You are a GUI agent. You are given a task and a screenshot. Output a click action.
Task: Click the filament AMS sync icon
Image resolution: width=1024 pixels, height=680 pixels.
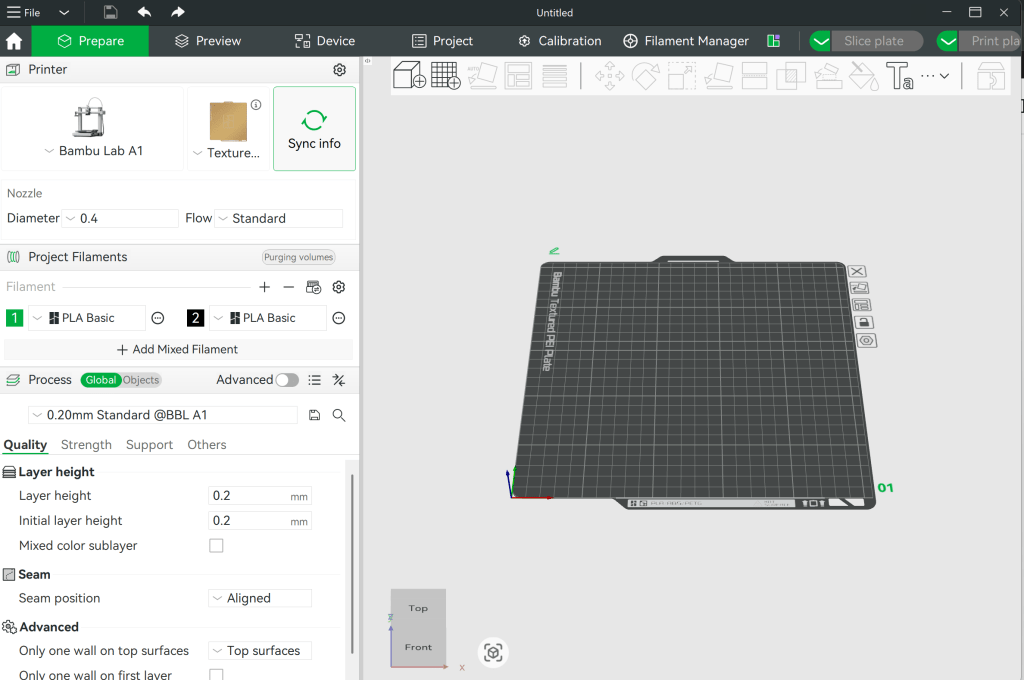[x=313, y=287]
